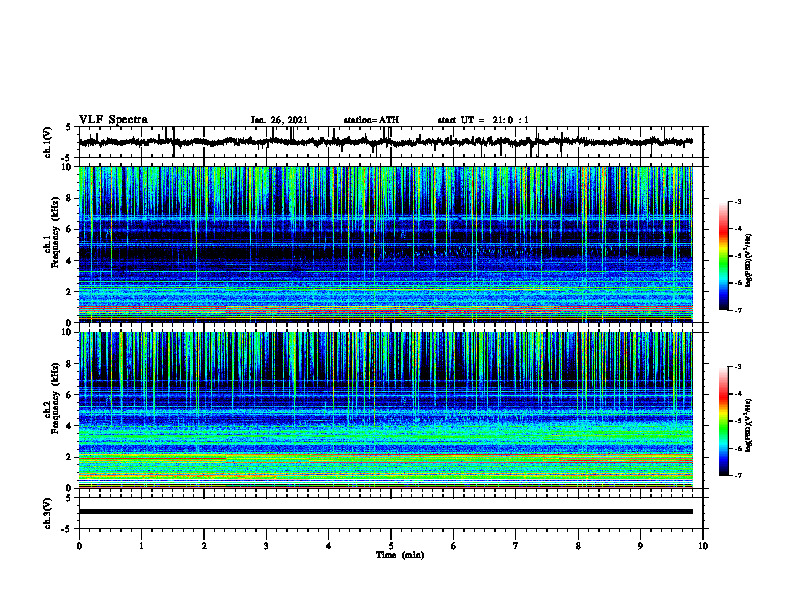This screenshot has width=792, height=612.
Task: Click the ch.1 color bar log(PSD) unit label
Action: point(749,260)
